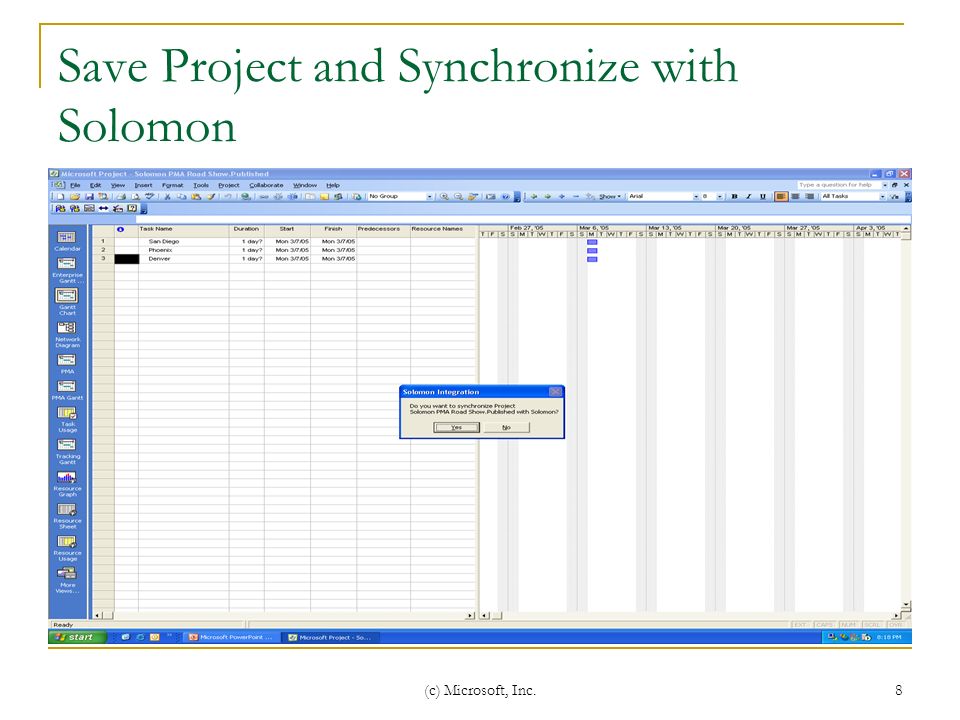Click the Task Name column header
Image resolution: width=960 pixels, height=720 pixels.
[184, 229]
